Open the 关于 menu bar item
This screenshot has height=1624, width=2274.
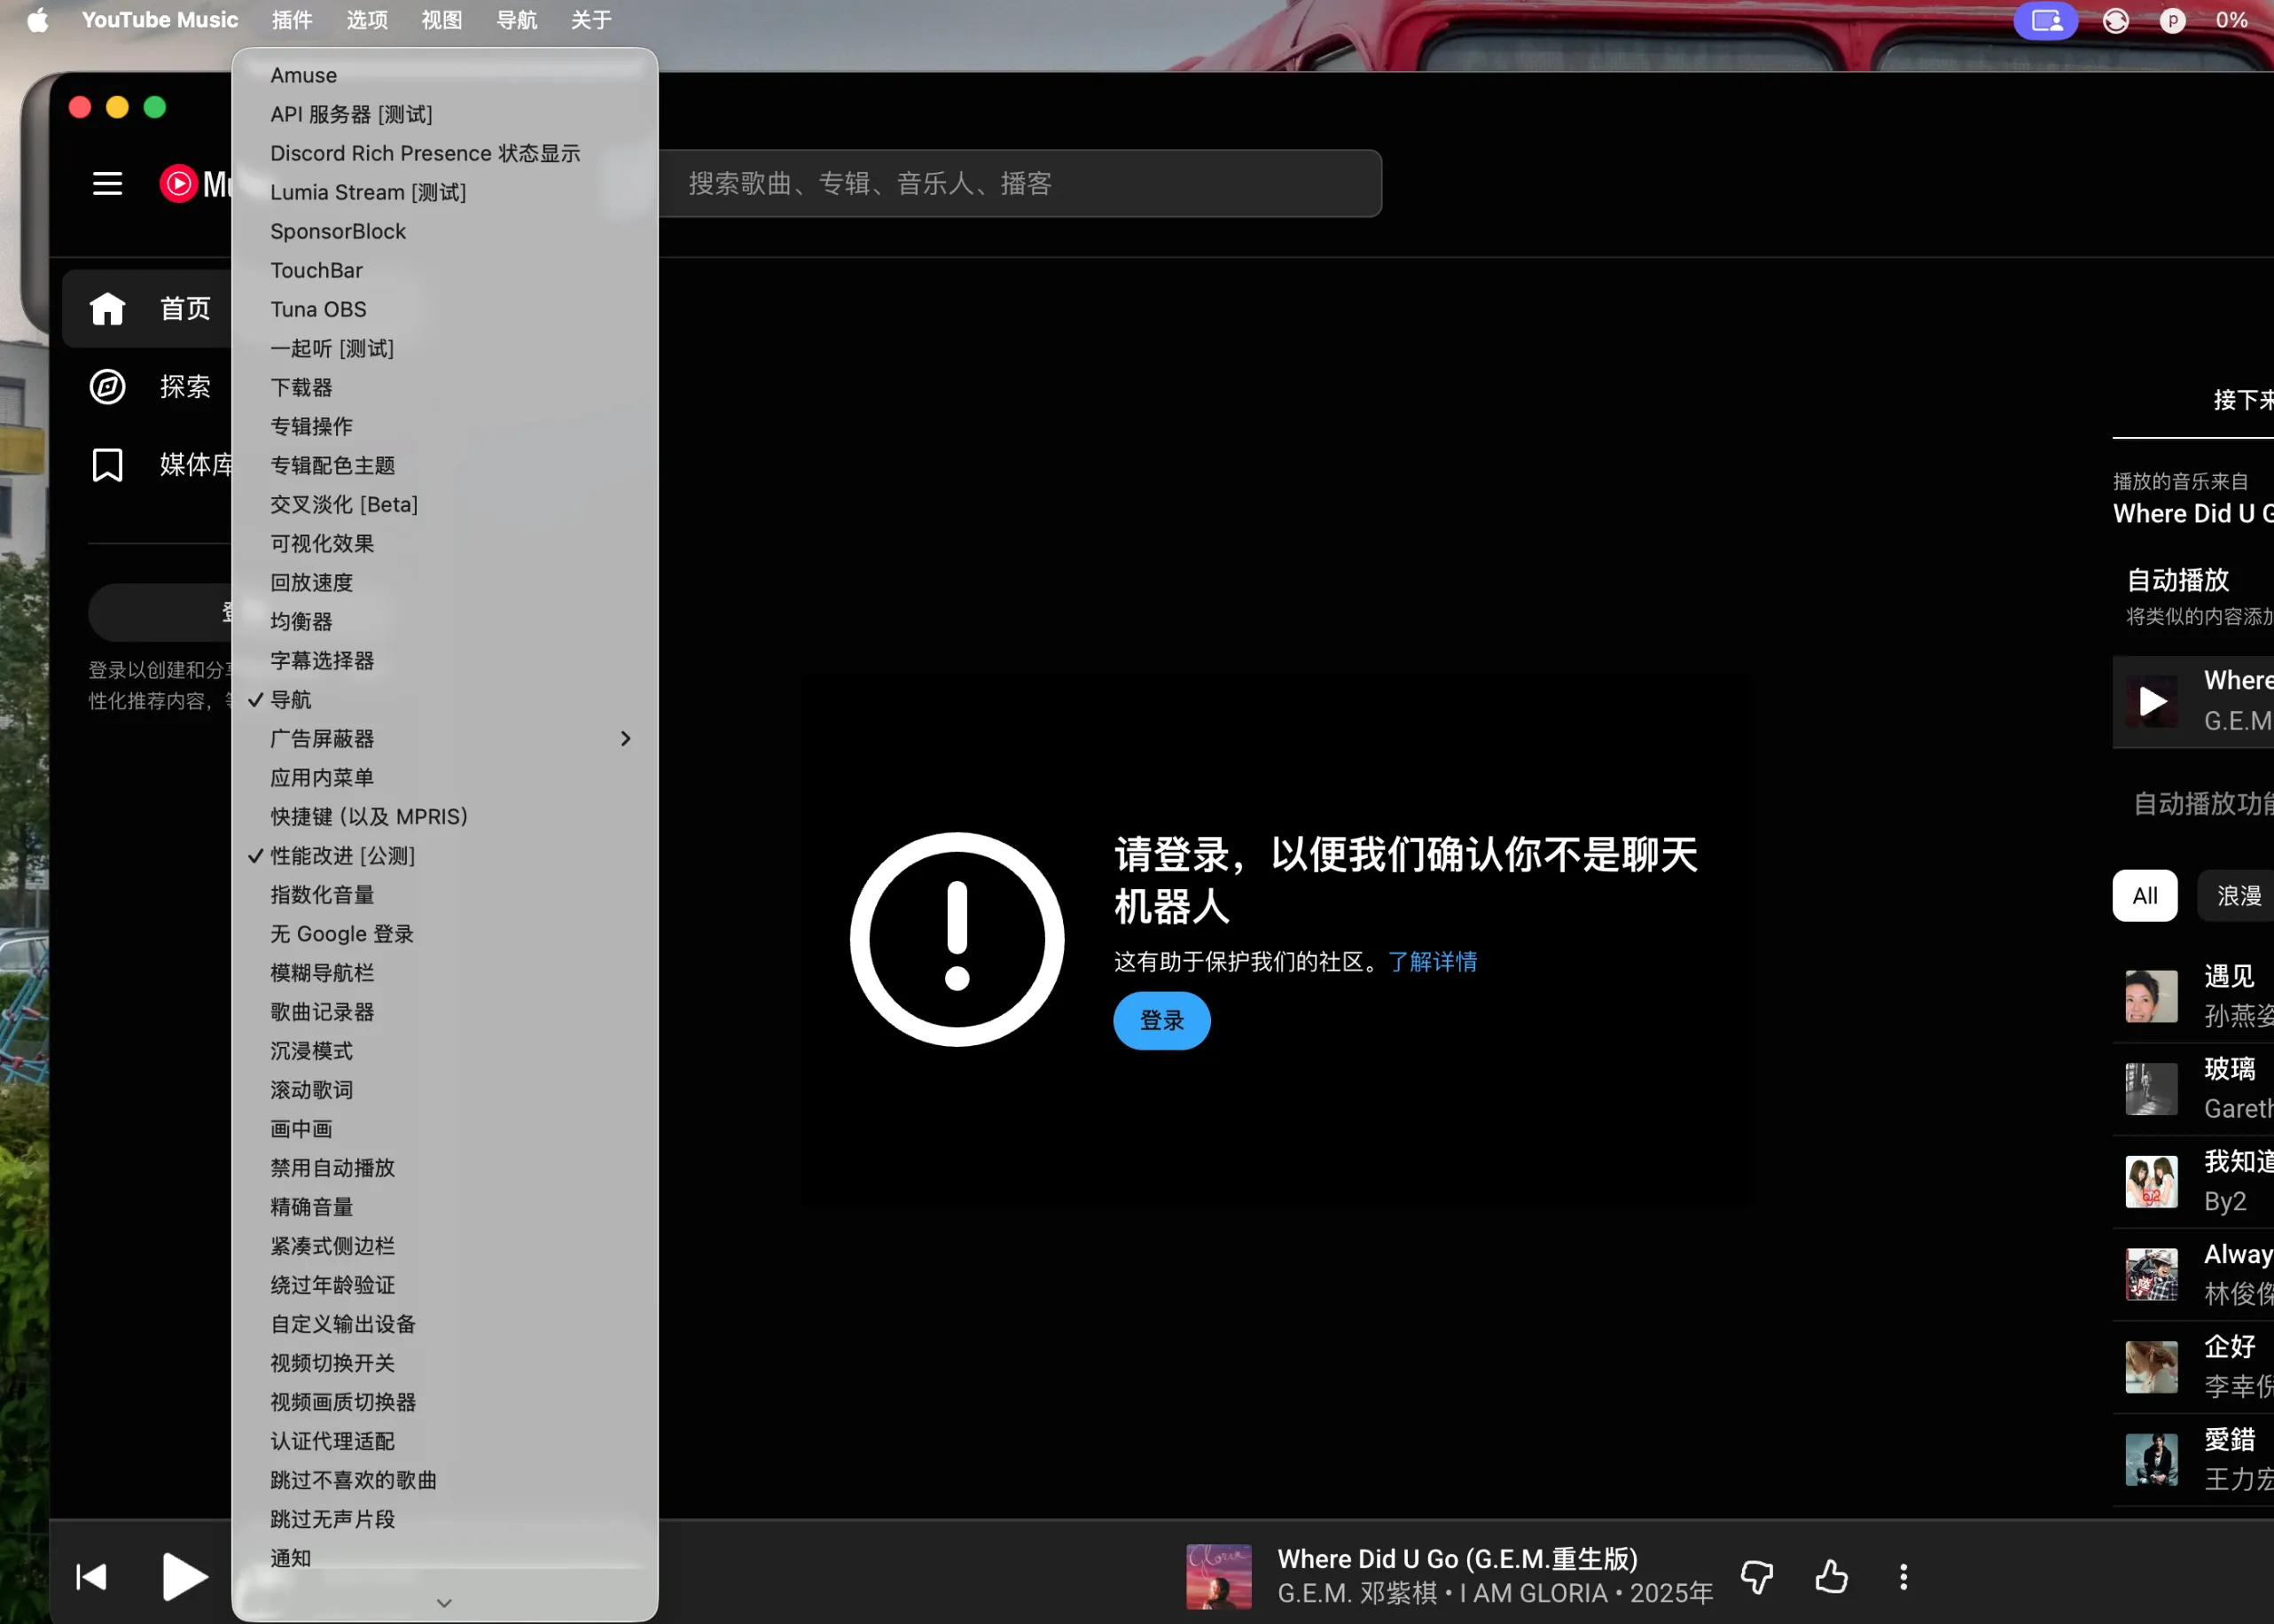click(x=591, y=20)
